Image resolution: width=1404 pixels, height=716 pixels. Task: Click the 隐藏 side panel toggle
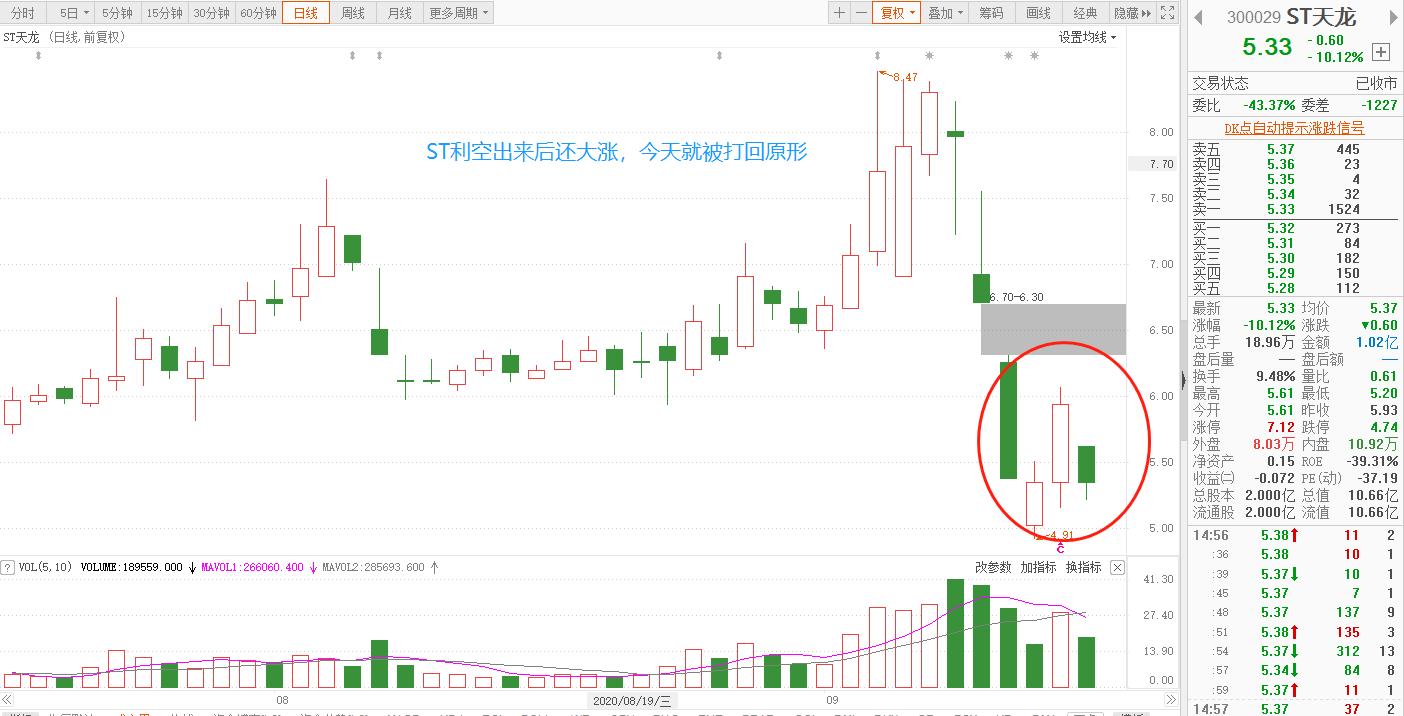point(1132,13)
